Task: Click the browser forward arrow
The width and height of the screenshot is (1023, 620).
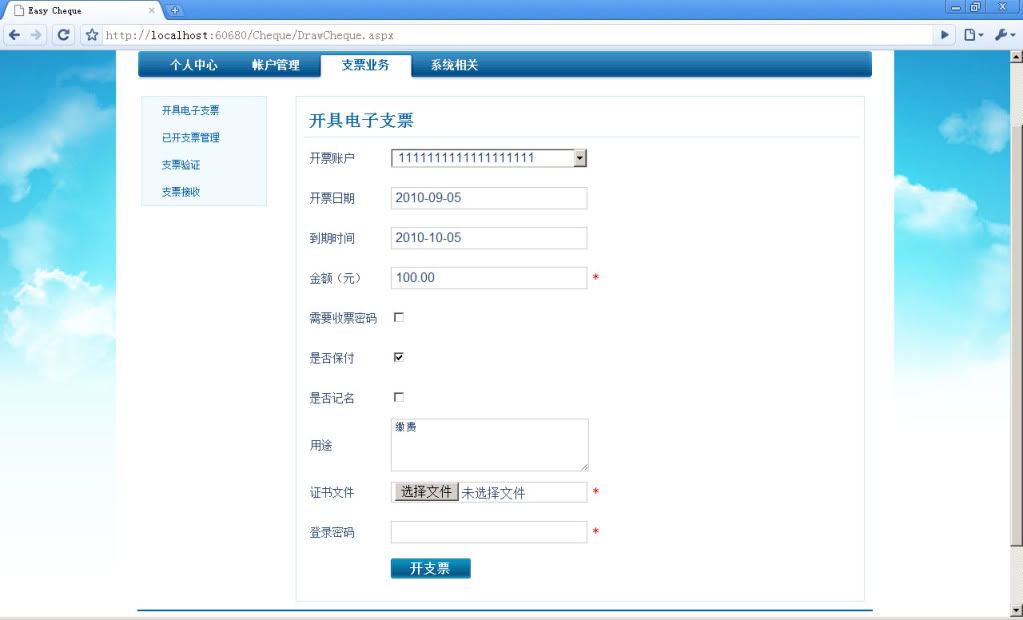Action: 37,35
